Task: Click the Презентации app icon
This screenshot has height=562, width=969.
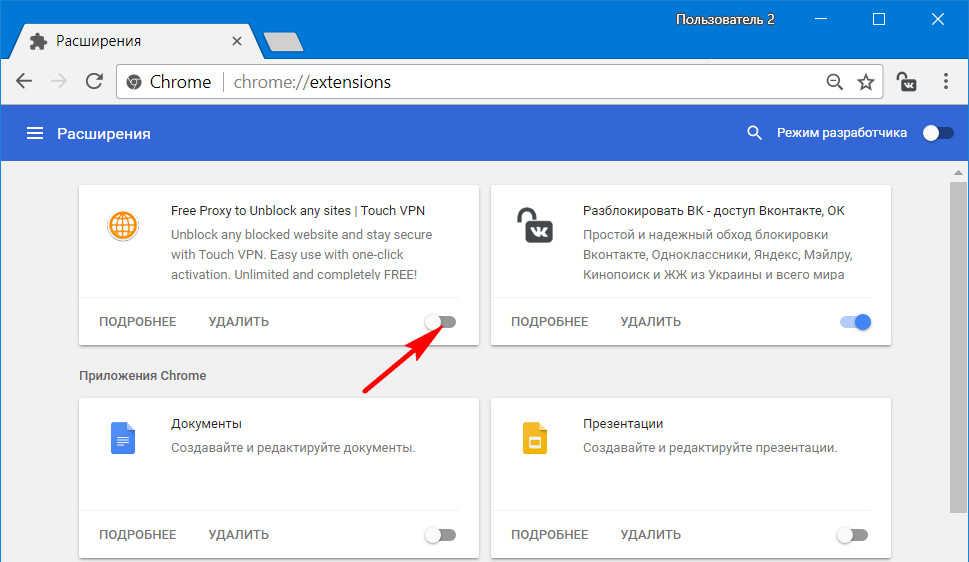Action: pyautogui.click(x=535, y=438)
